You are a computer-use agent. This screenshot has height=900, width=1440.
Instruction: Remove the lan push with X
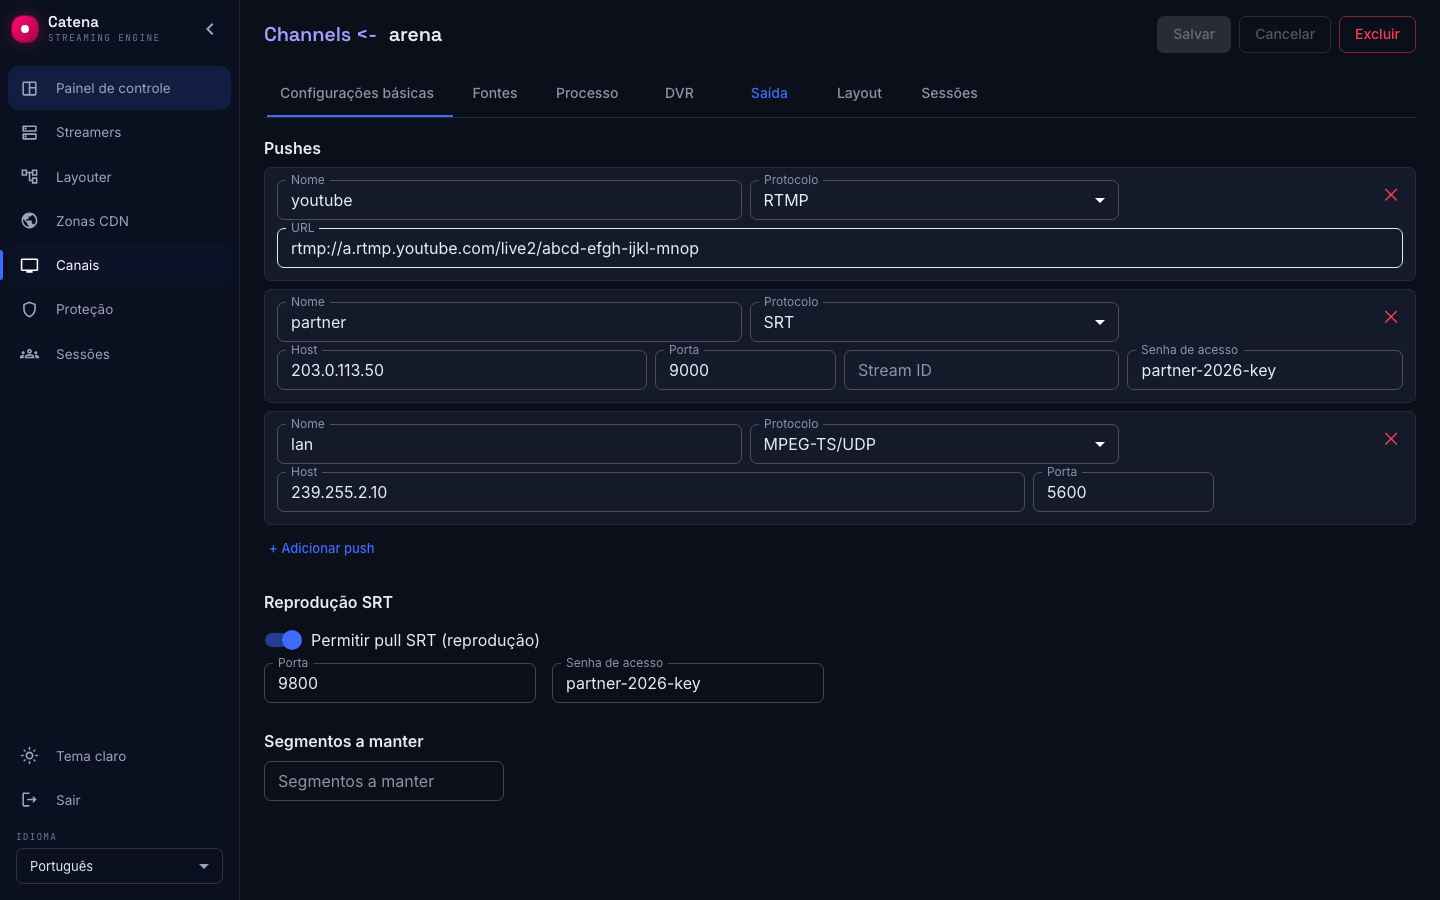pyautogui.click(x=1391, y=439)
